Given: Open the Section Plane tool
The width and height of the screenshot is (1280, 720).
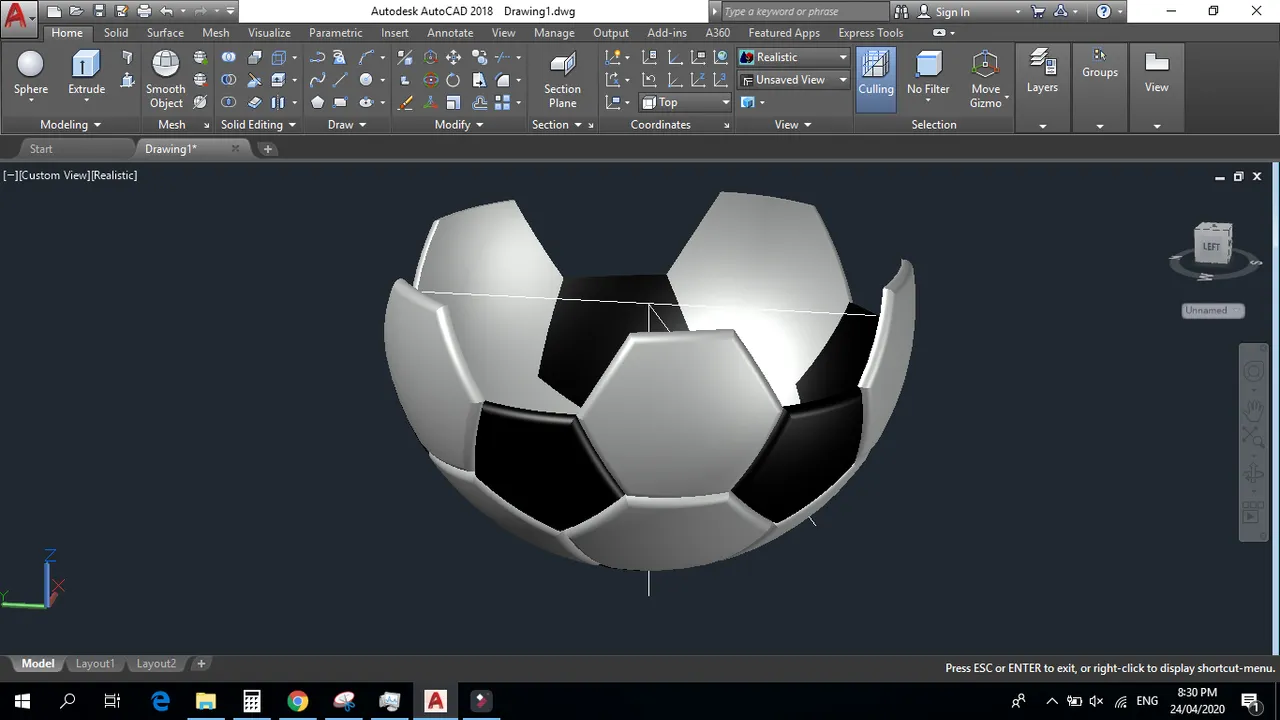Looking at the screenshot, I should pos(562,80).
